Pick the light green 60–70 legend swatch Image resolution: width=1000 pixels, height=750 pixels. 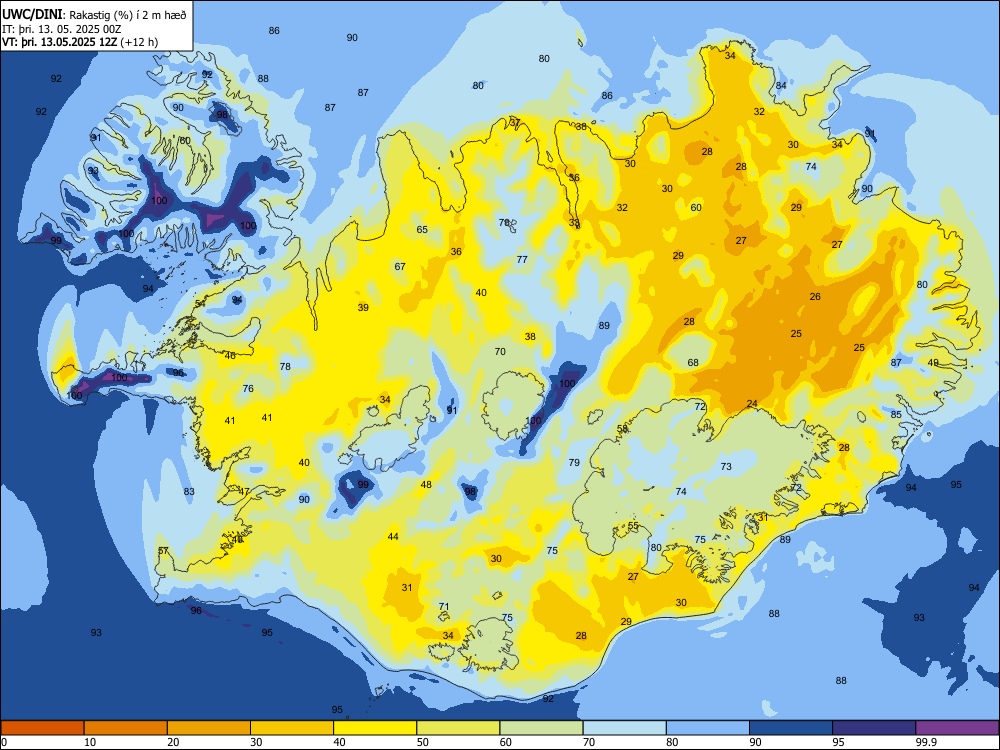[x=541, y=728]
